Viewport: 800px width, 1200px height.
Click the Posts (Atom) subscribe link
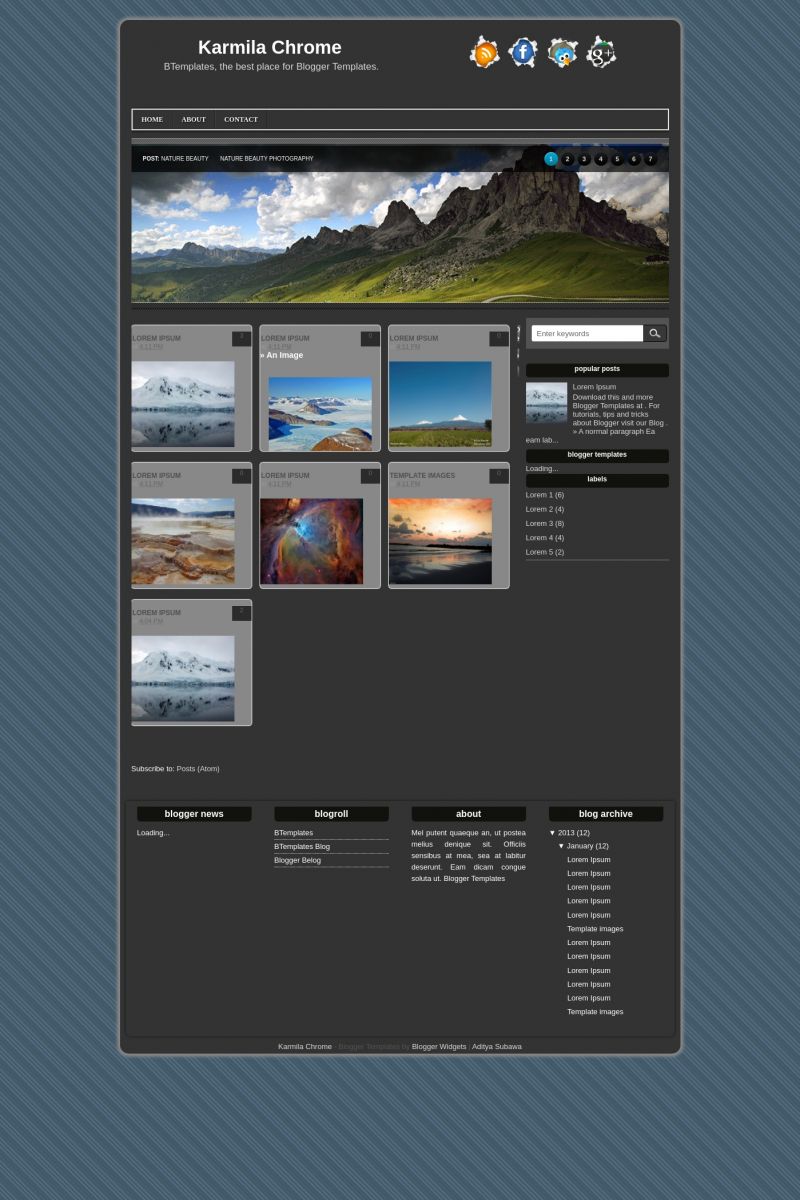pyautogui.click(x=198, y=769)
